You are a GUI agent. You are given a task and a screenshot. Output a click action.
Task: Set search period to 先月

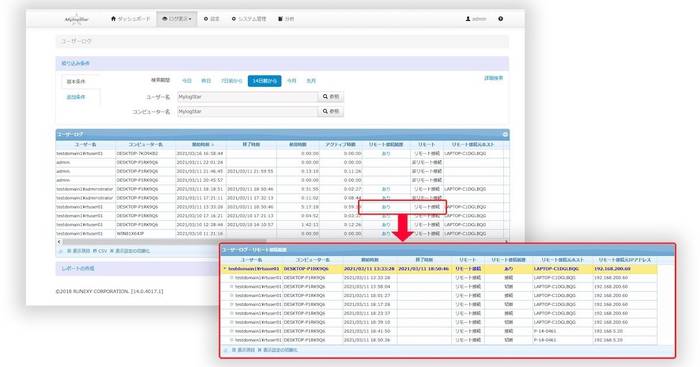tap(311, 81)
